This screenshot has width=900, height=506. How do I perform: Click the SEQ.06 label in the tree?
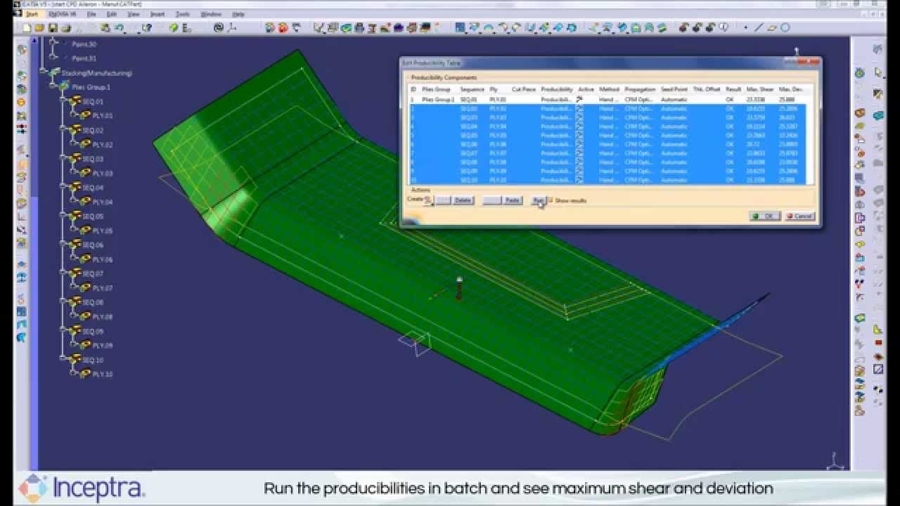coord(92,245)
